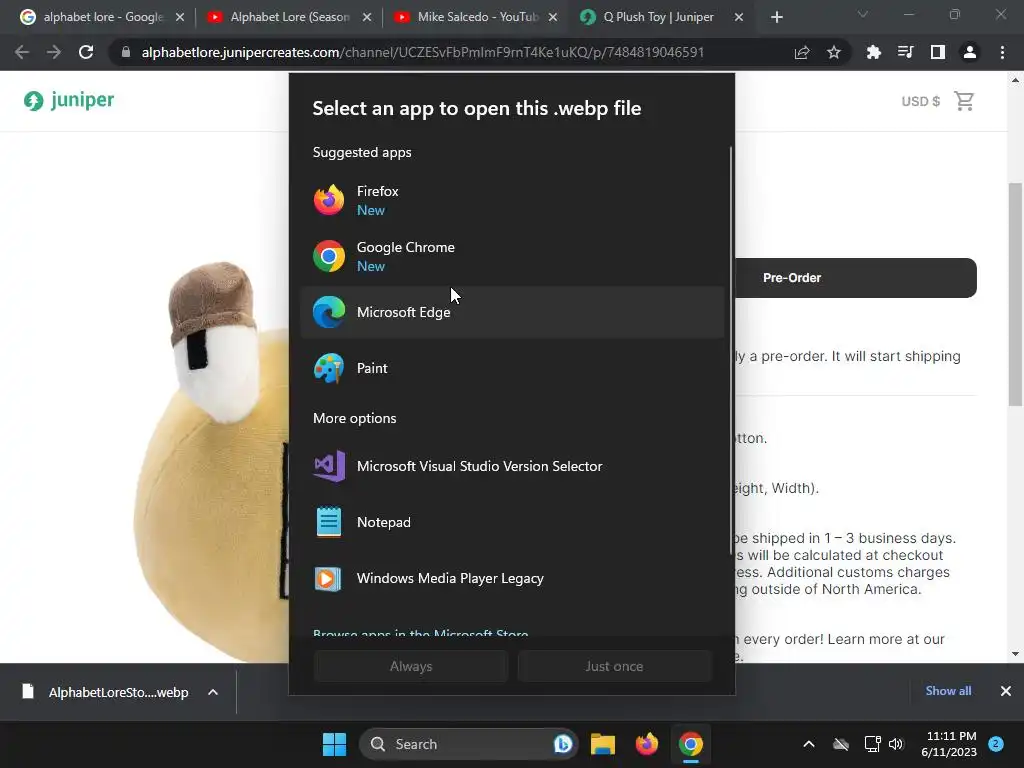Show hidden system tray icons
The height and width of the screenshot is (768, 1024).
[808, 744]
